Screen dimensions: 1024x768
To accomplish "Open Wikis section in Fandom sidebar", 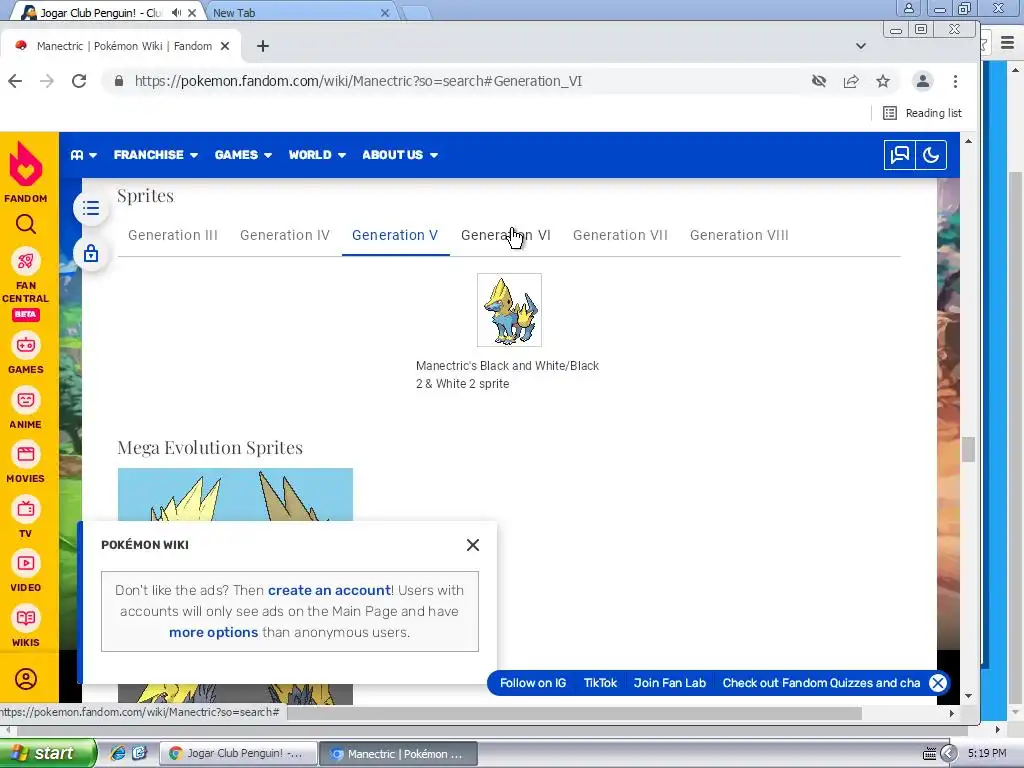I will tap(25, 627).
